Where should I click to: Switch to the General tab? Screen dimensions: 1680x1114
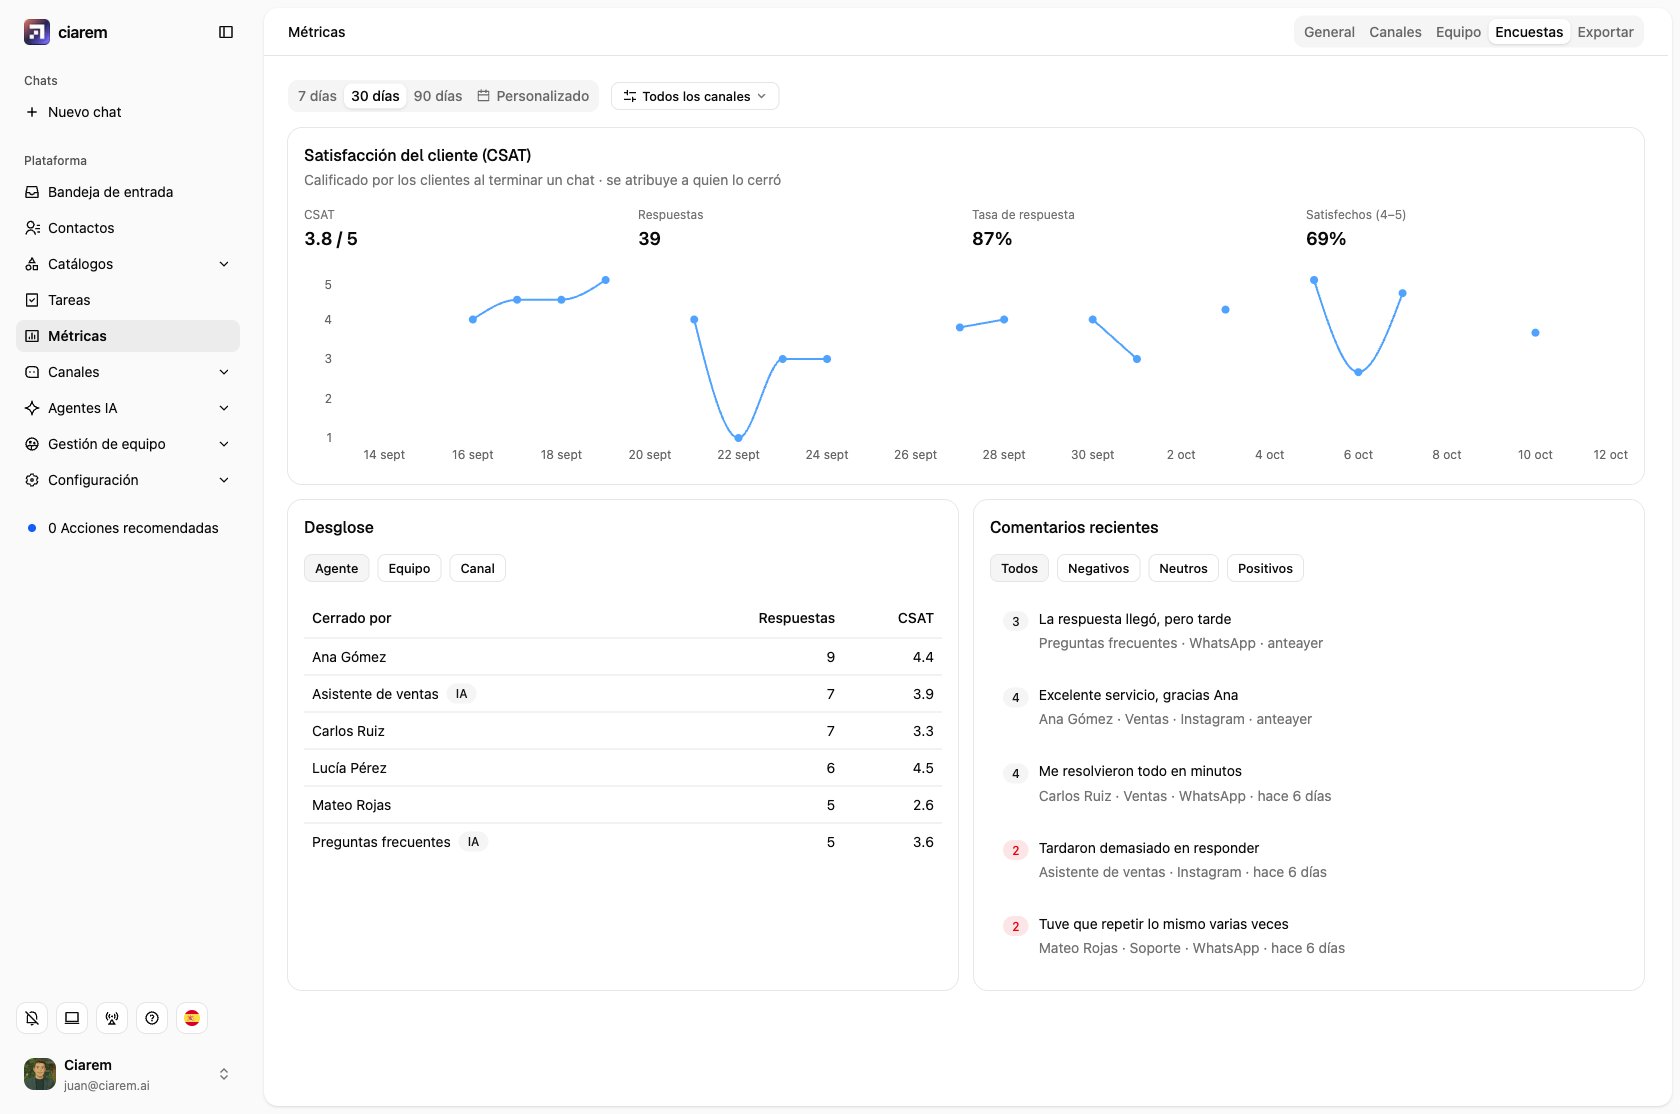1329,32
